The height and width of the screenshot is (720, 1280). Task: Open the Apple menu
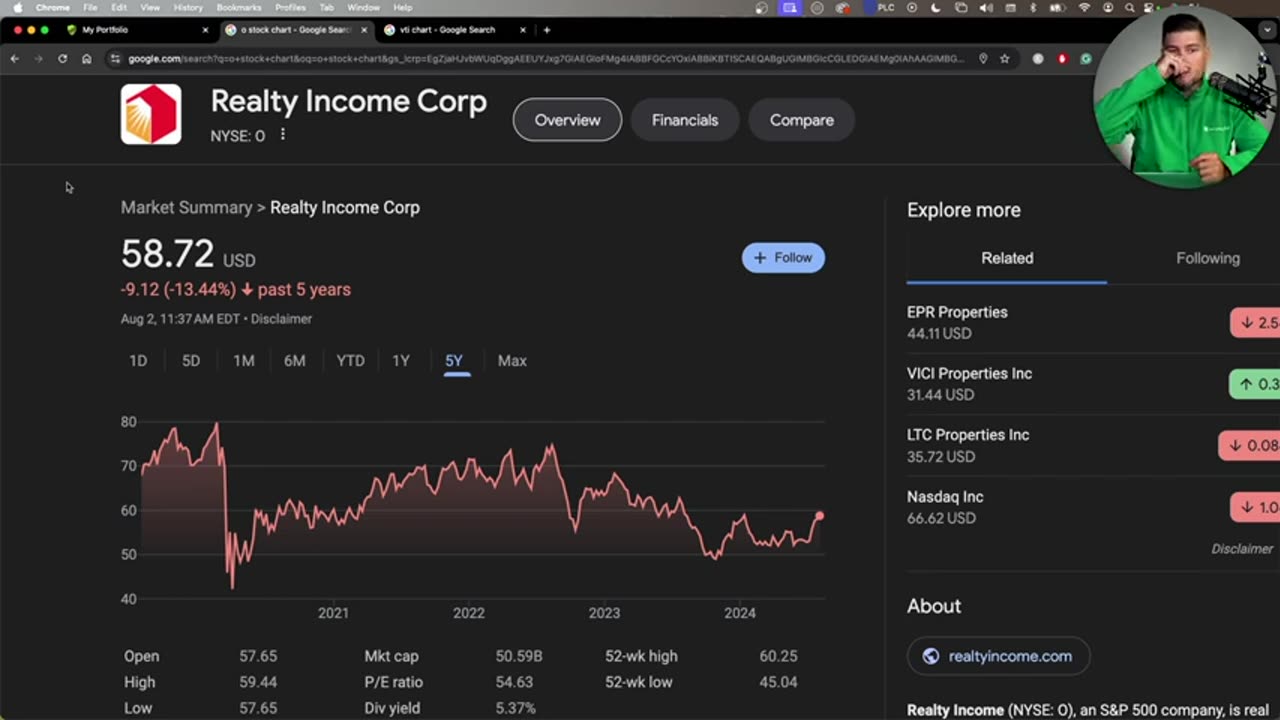click(x=17, y=7)
